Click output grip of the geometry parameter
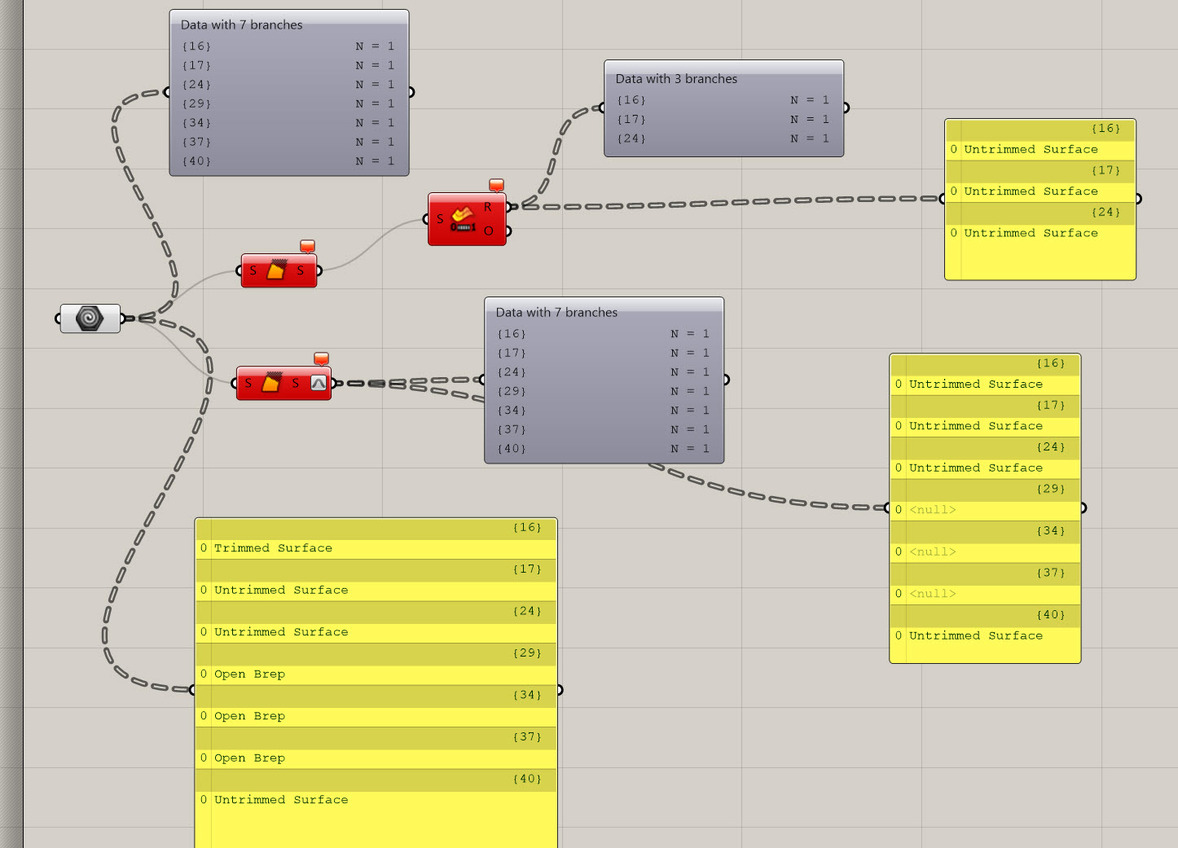 (123, 318)
